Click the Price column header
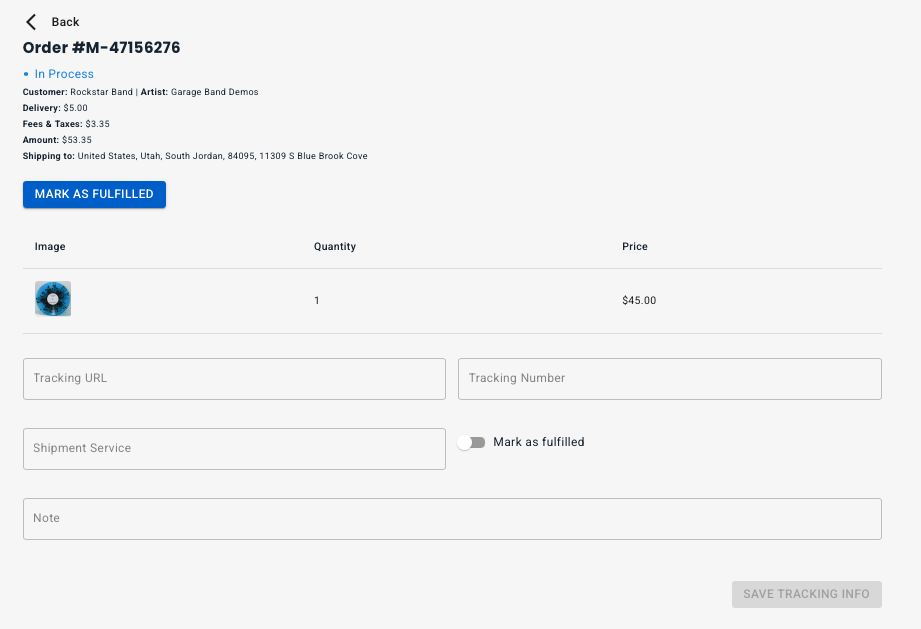921x629 pixels. point(635,246)
